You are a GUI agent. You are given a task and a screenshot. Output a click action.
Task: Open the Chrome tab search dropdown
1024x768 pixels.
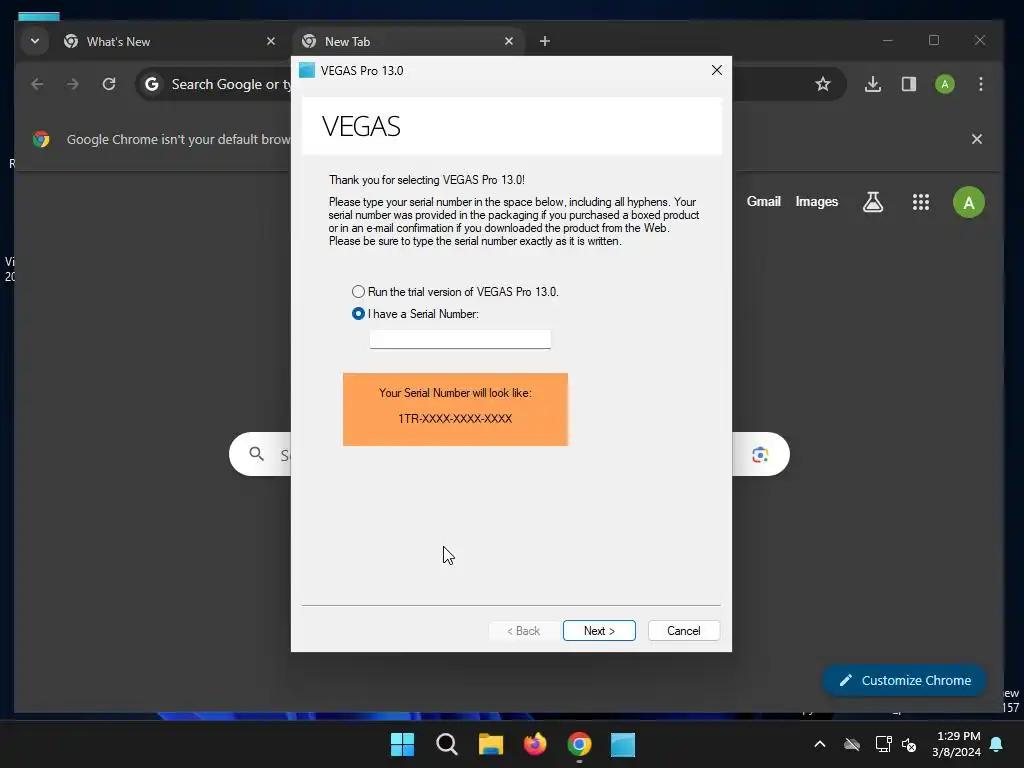coord(35,41)
